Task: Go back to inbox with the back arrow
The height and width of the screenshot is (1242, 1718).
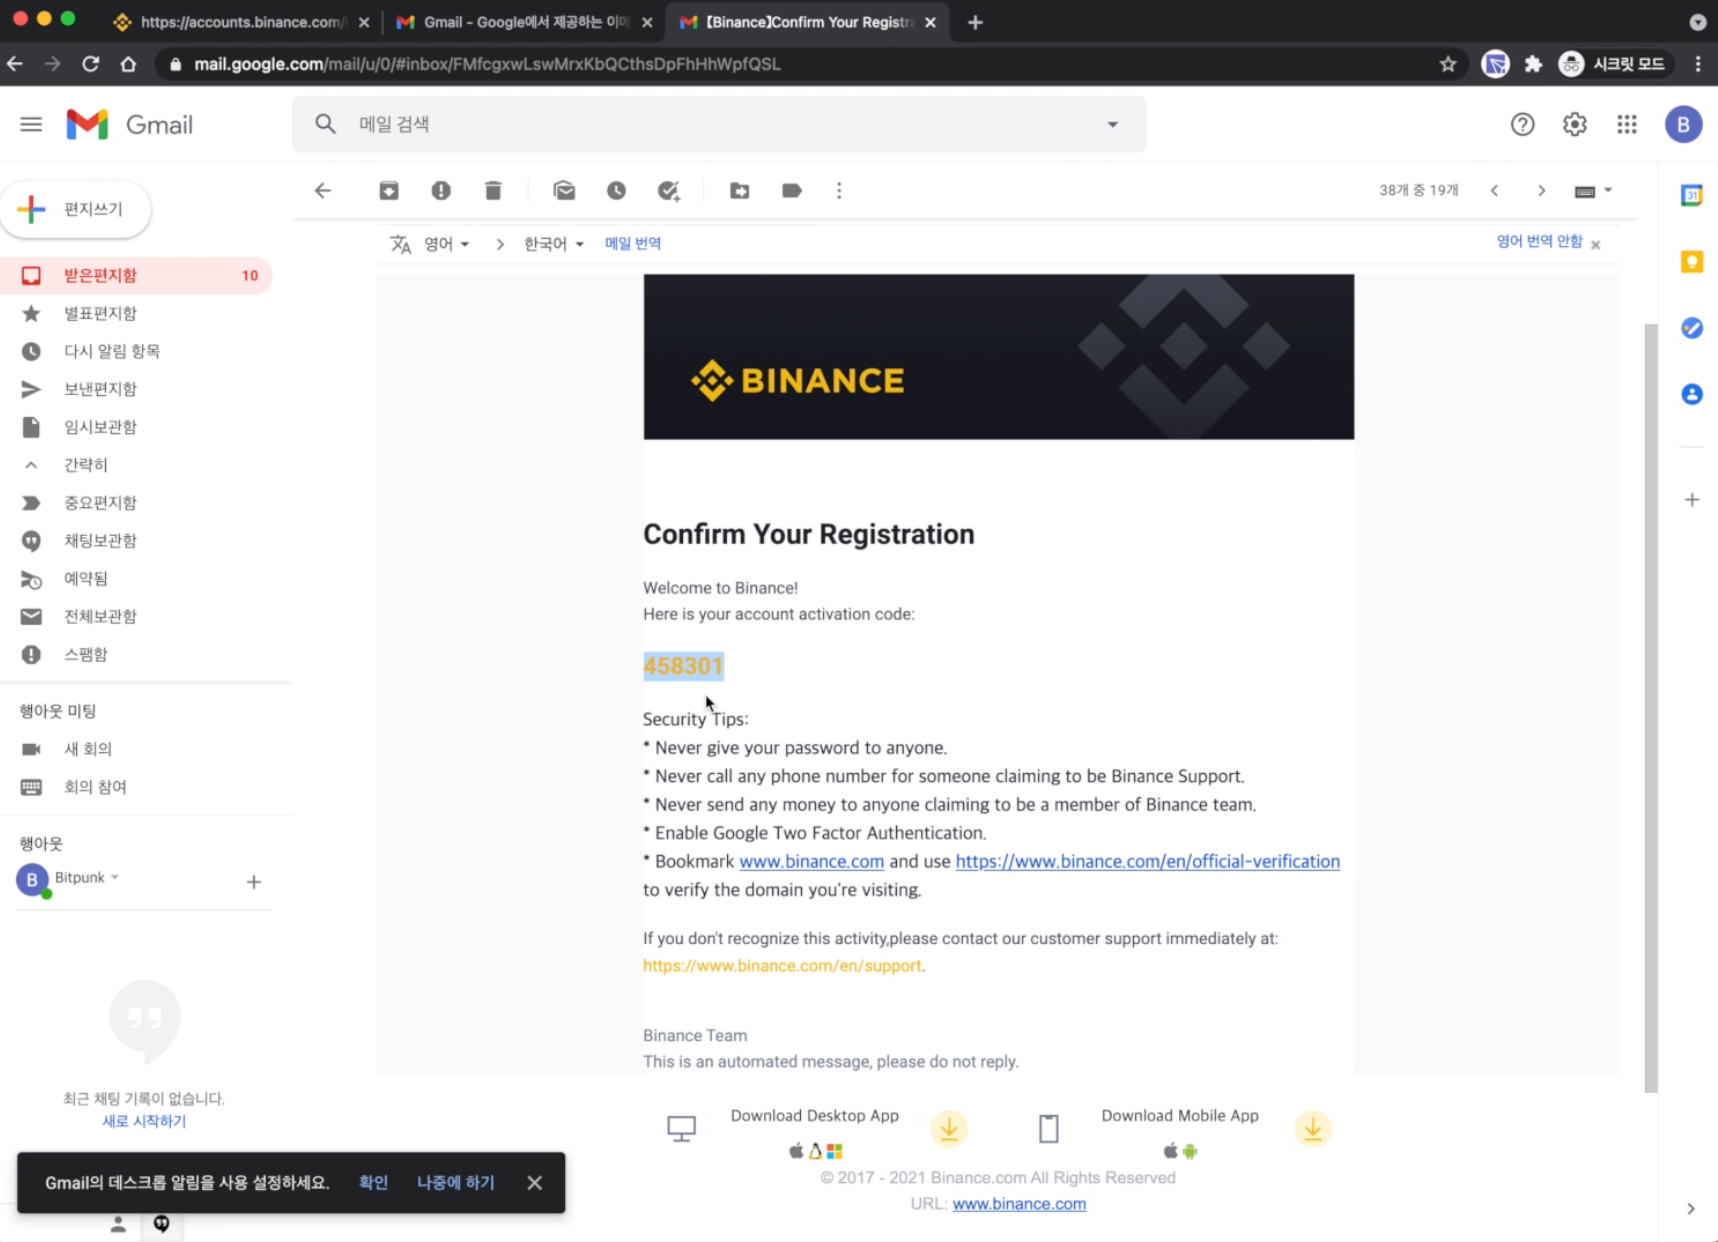Action: point(322,190)
